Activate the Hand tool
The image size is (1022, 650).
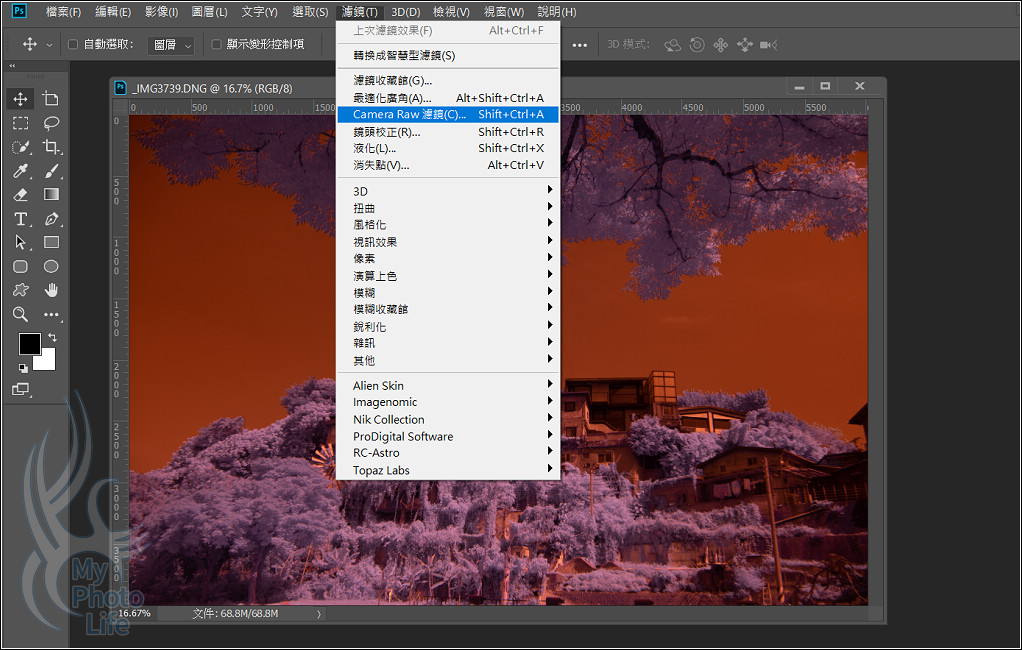tap(51, 290)
